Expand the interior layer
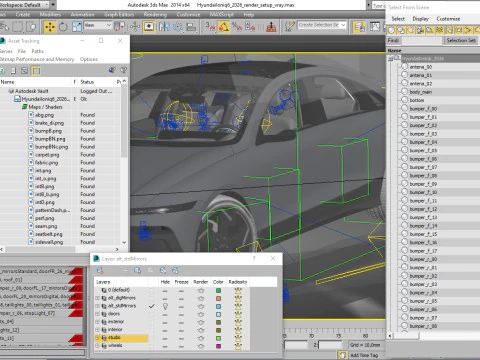The image size is (480, 360). pos(97,330)
